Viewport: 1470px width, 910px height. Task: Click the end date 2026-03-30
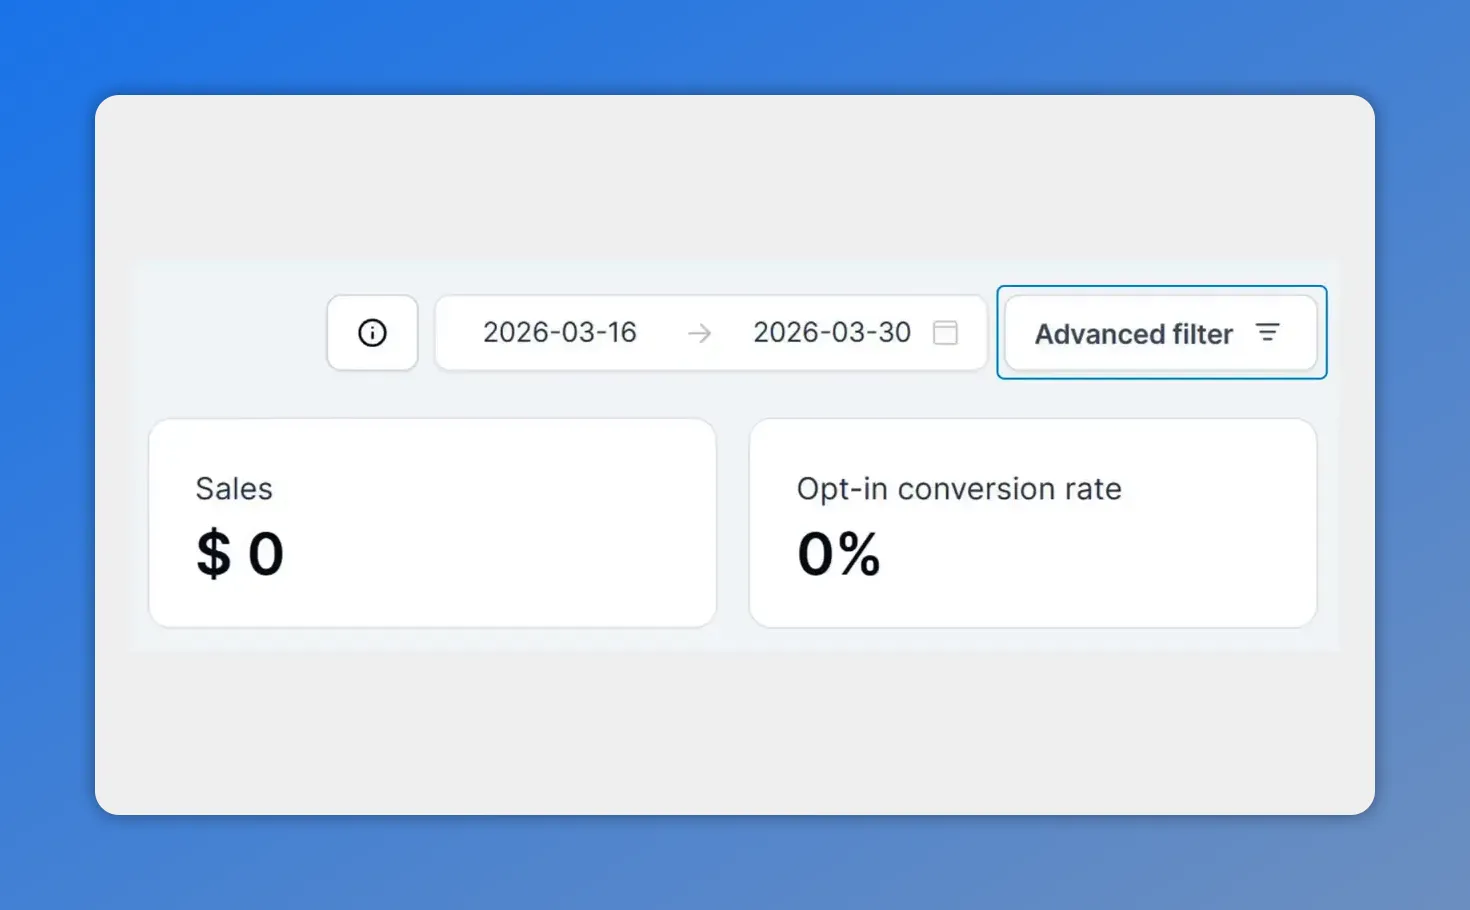coord(831,332)
